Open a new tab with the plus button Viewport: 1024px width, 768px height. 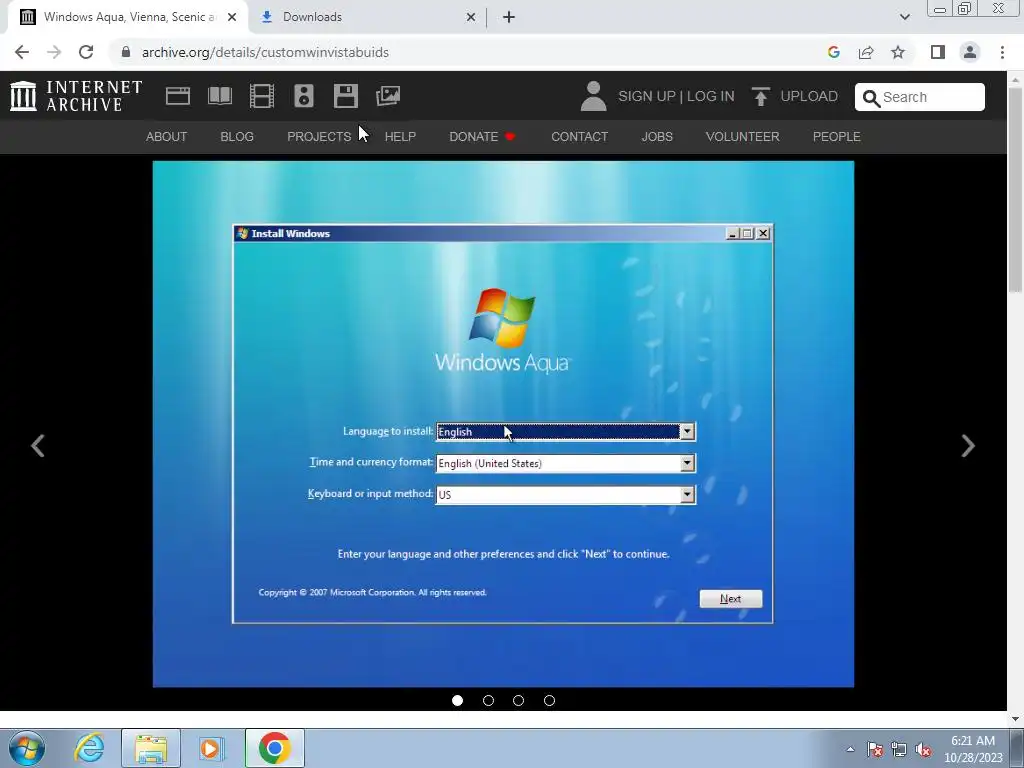tap(509, 17)
